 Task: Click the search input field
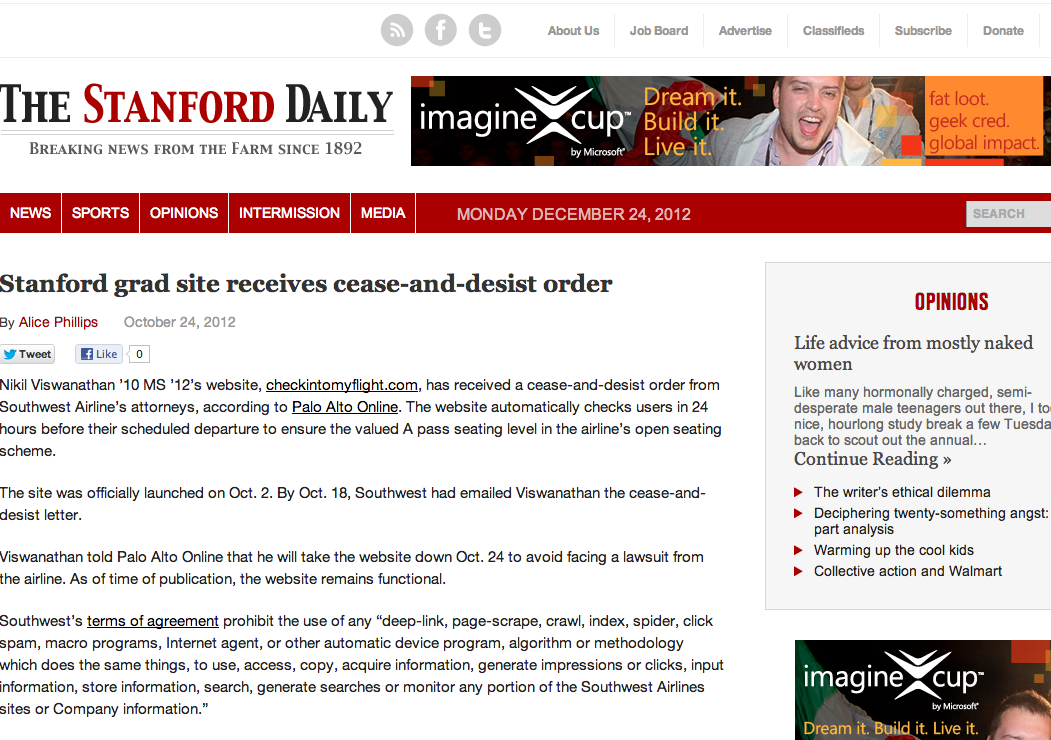pos(1008,213)
